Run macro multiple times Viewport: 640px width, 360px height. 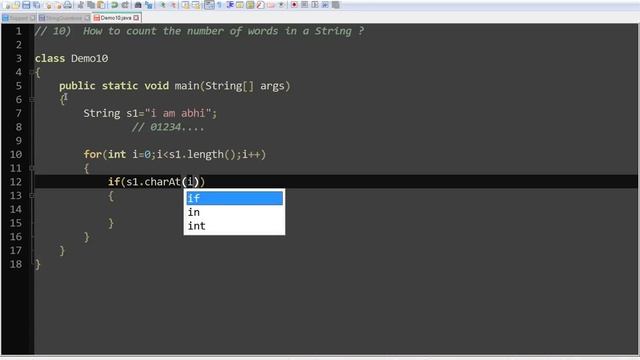click(x=325, y=5)
